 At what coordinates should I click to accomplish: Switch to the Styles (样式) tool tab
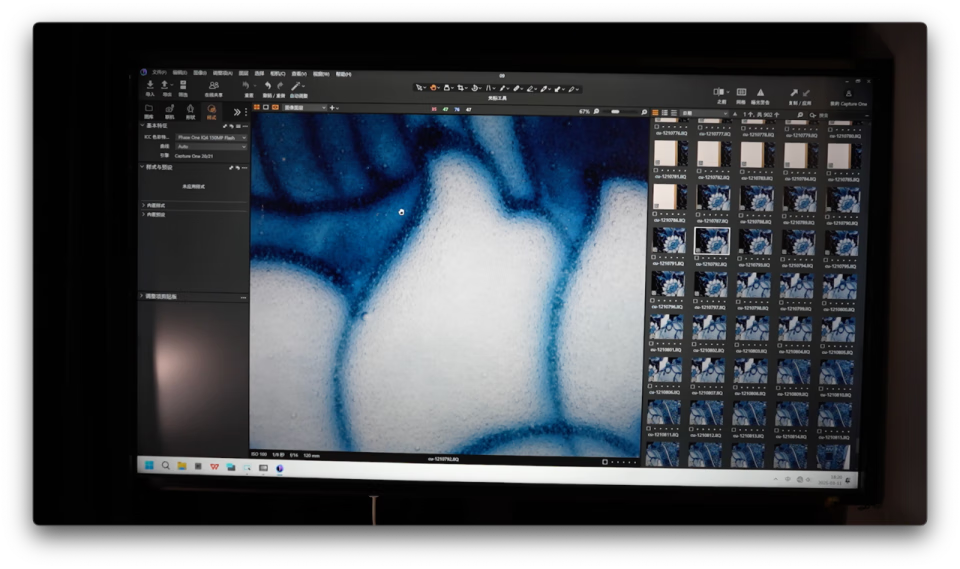tap(211, 110)
